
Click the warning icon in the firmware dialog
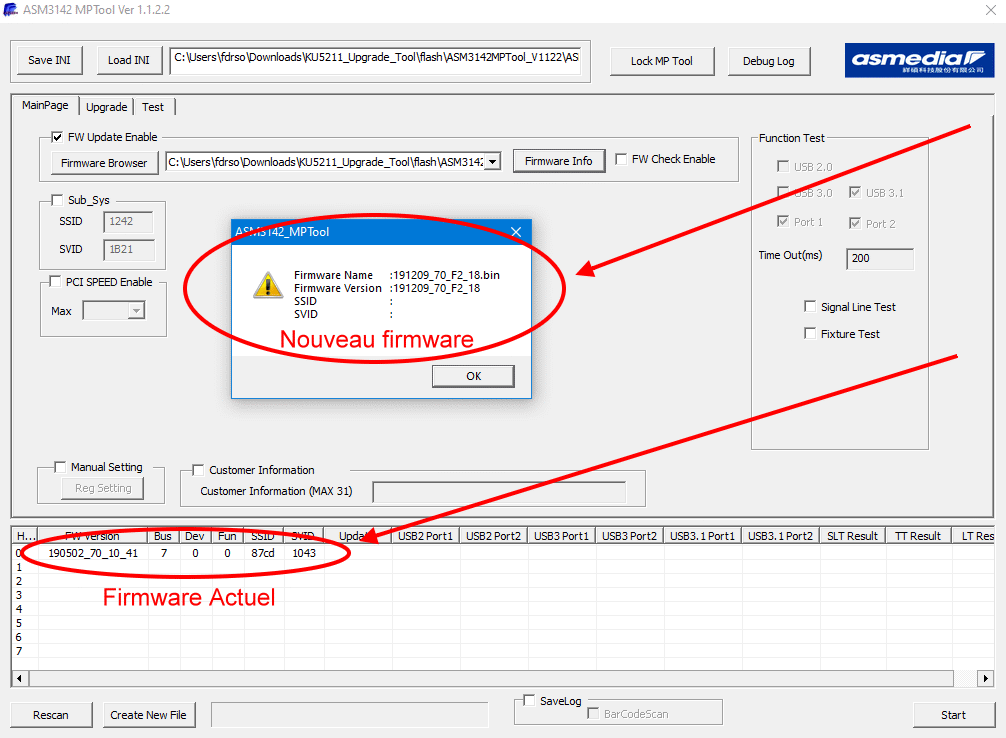click(x=268, y=285)
